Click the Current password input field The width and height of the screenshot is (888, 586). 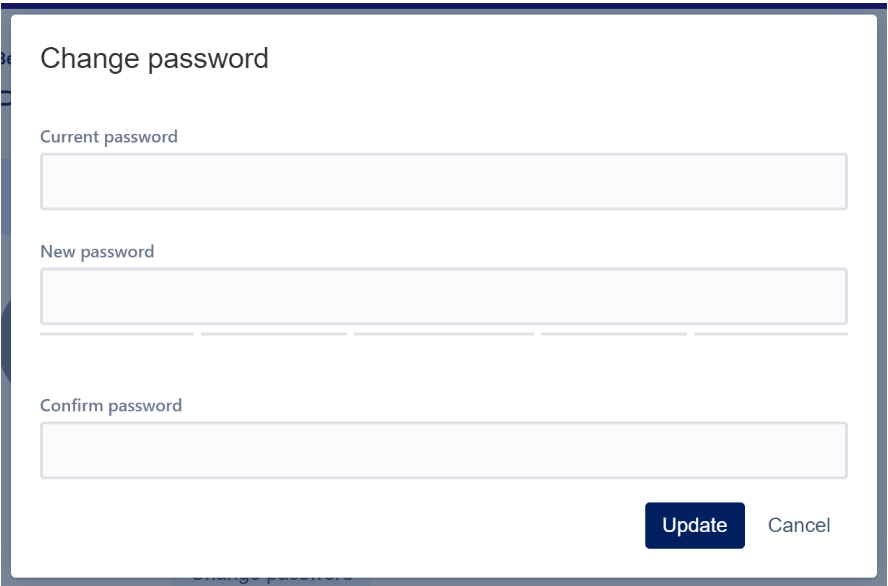pyautogui.click(x=443, y=181)
